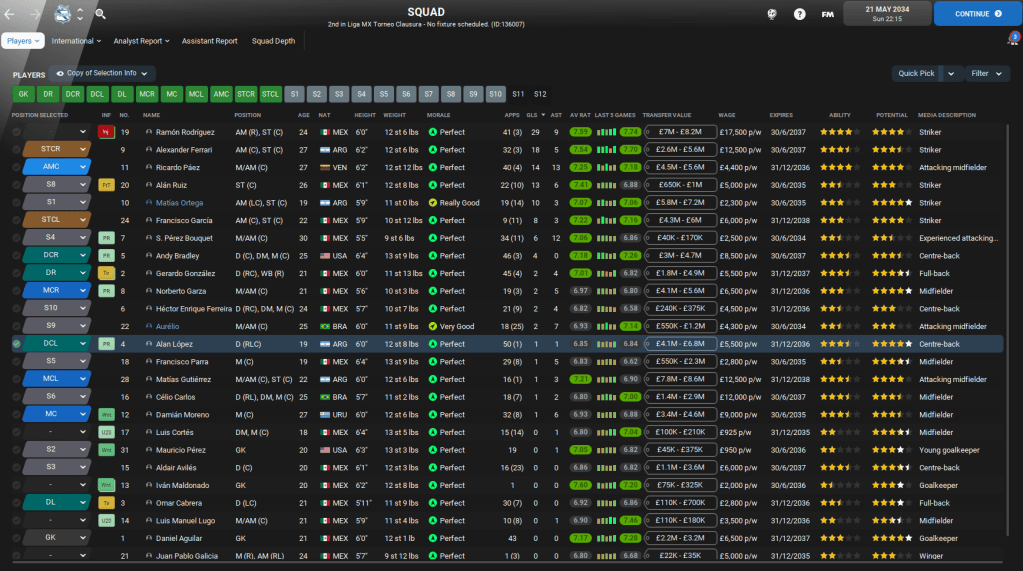
Task: Open the search magnifier icon
Action: (x=100, y=14)
